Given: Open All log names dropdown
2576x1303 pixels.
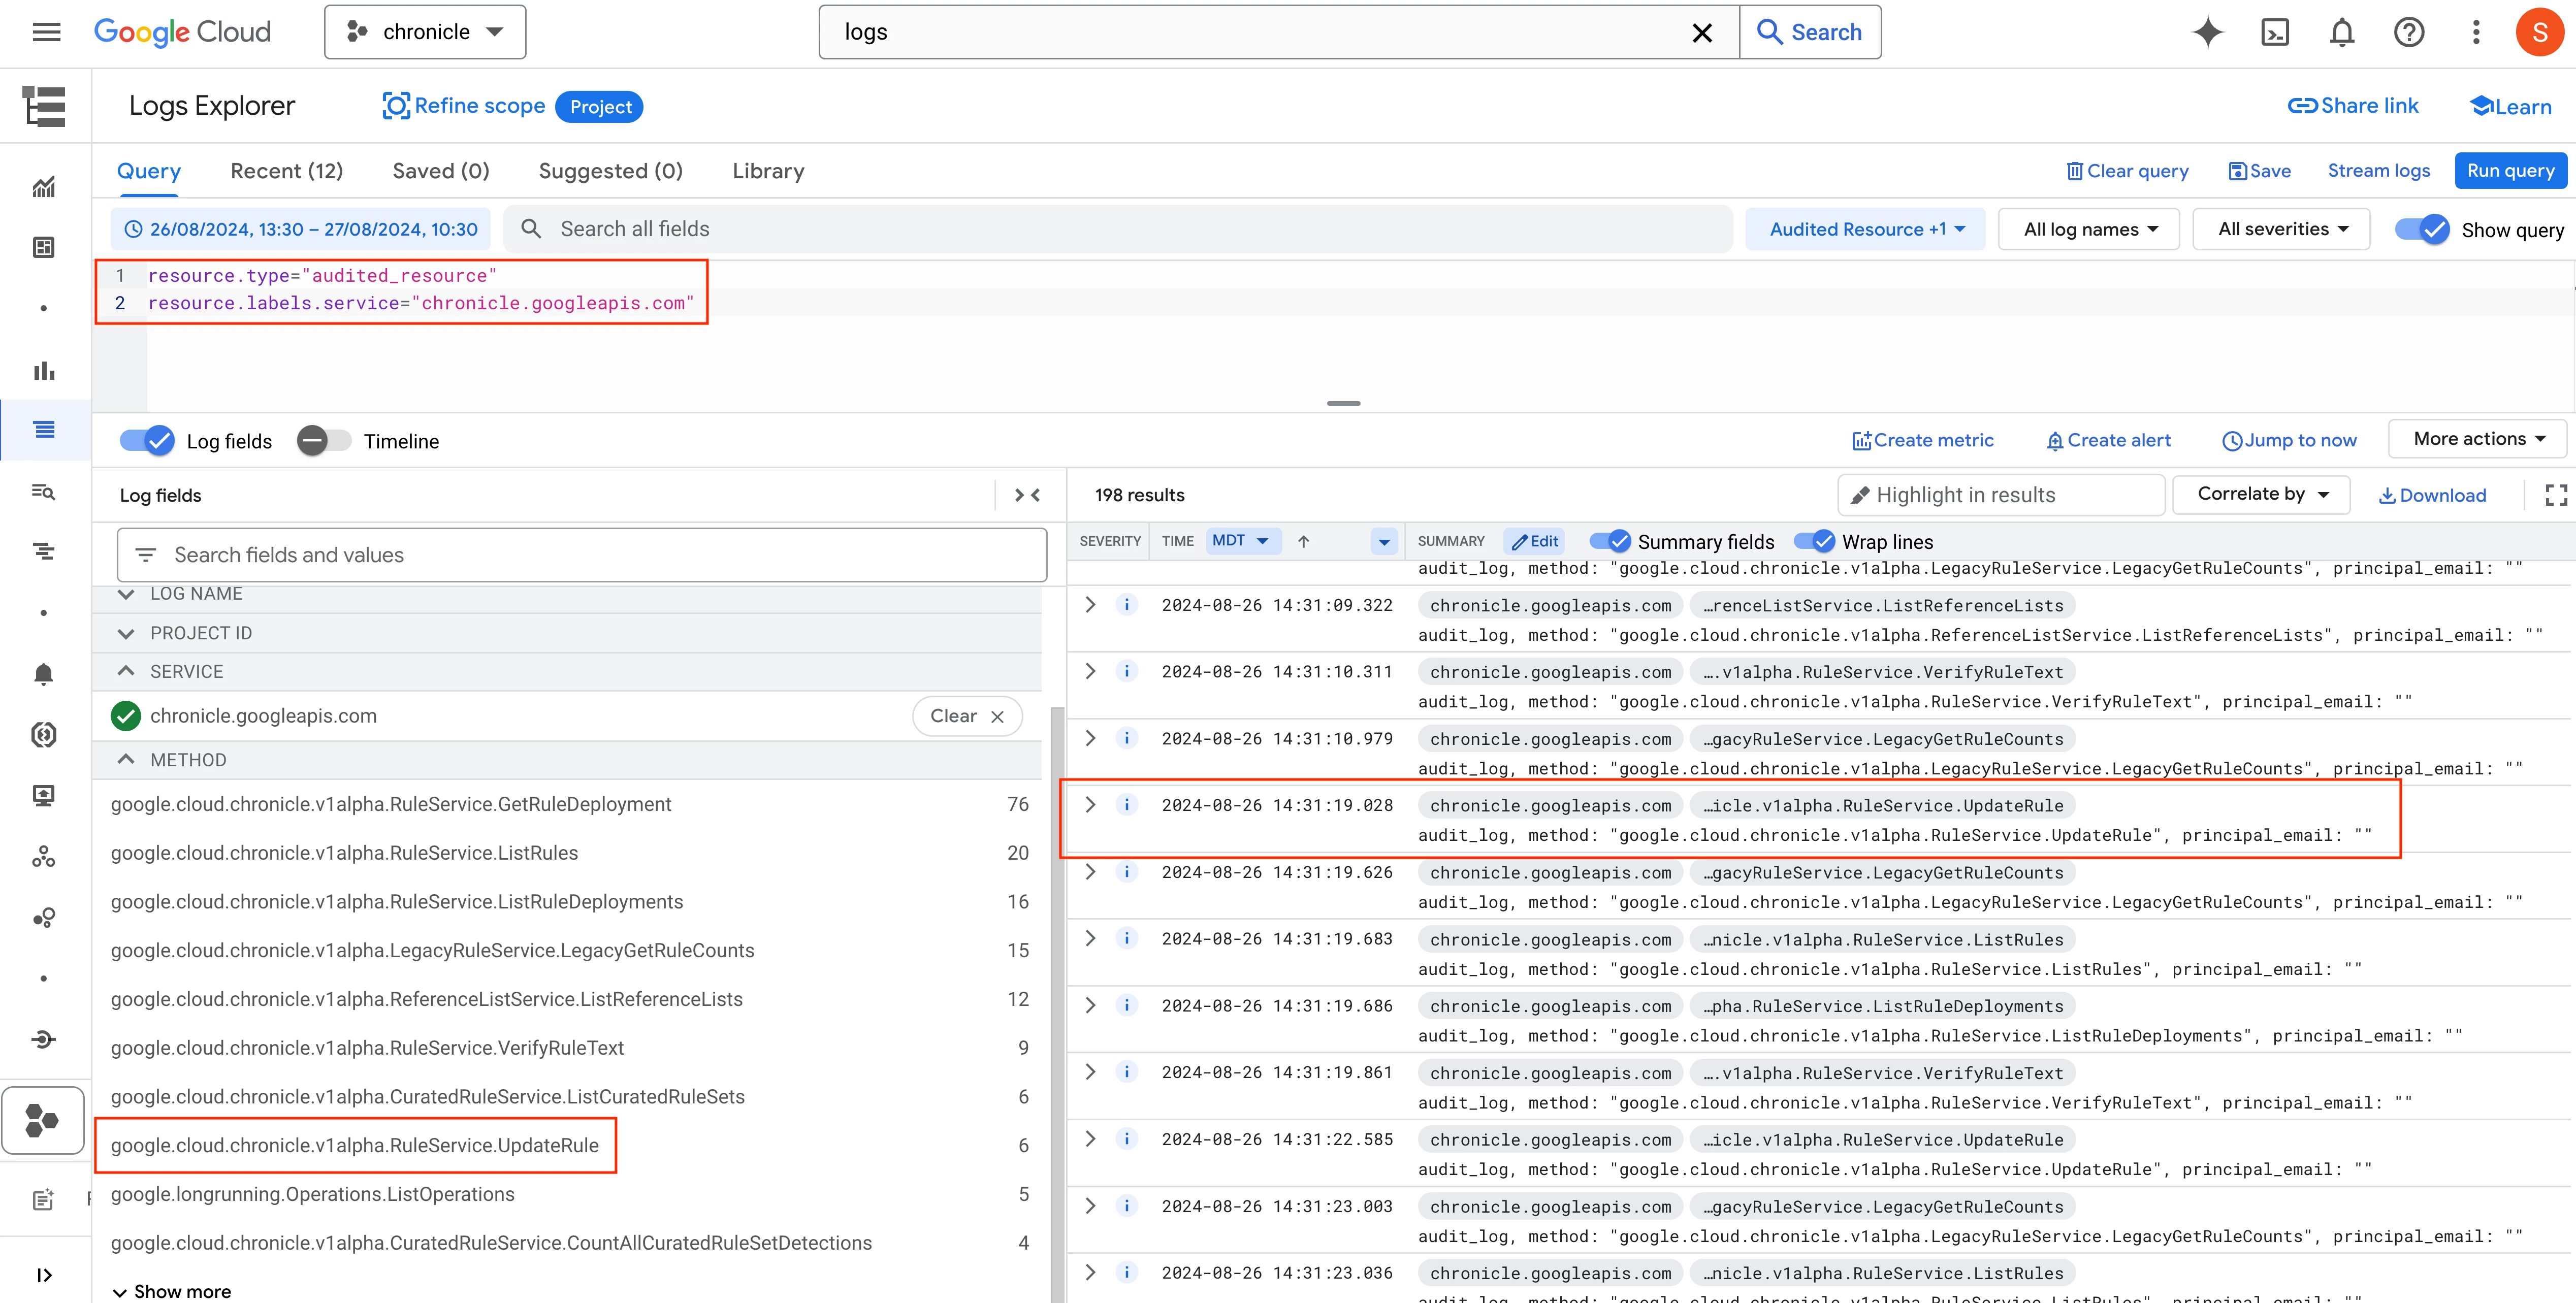Looking at the screenshot, I should click(x=2089, y=229).
